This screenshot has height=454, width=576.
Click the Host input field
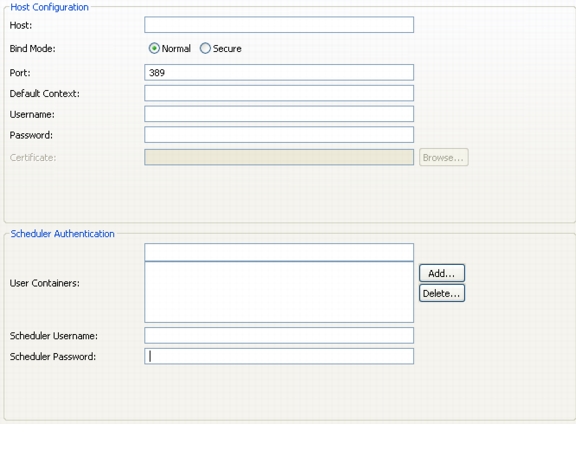pos(279,25)
